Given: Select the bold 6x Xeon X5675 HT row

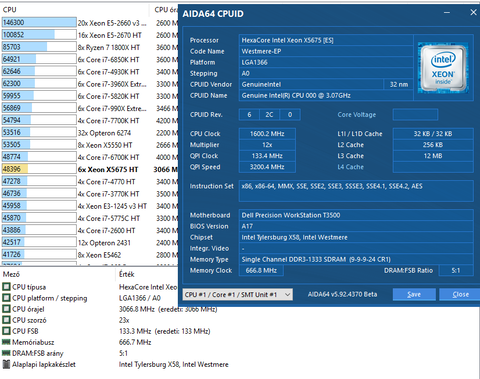Looking at the screenshot, I should (90, 169).
